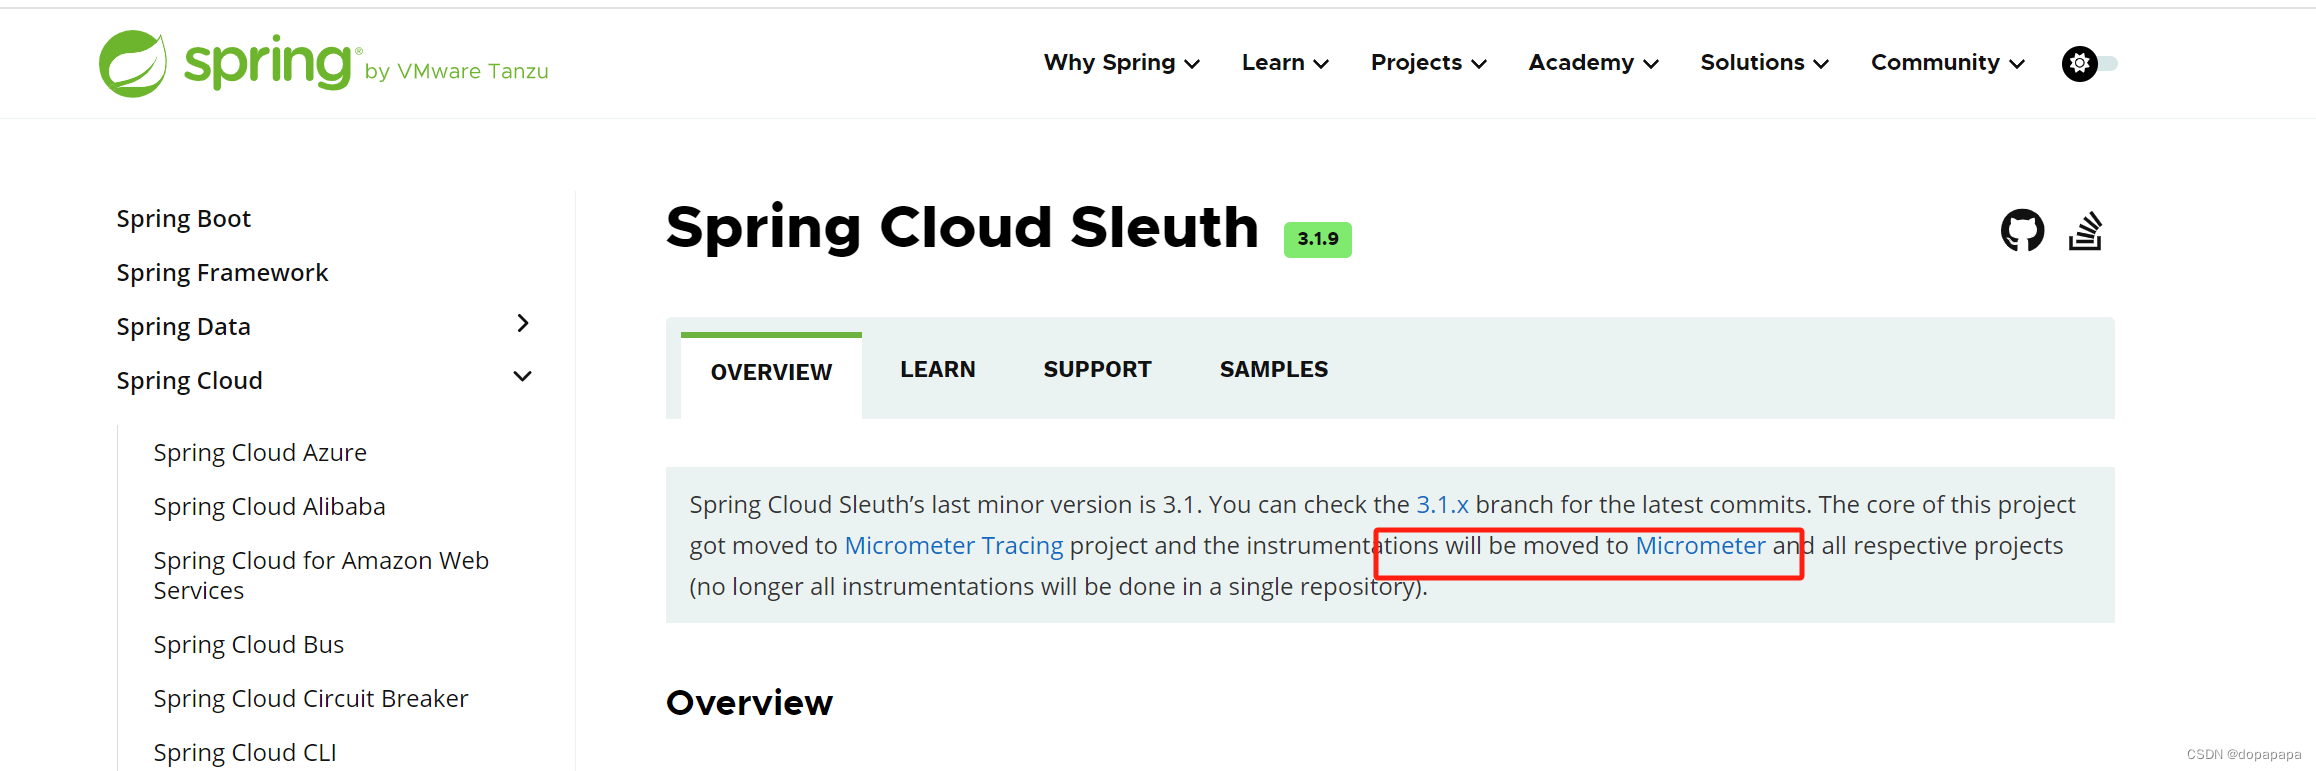Click the Overview section heading

[x=749, y=703]
